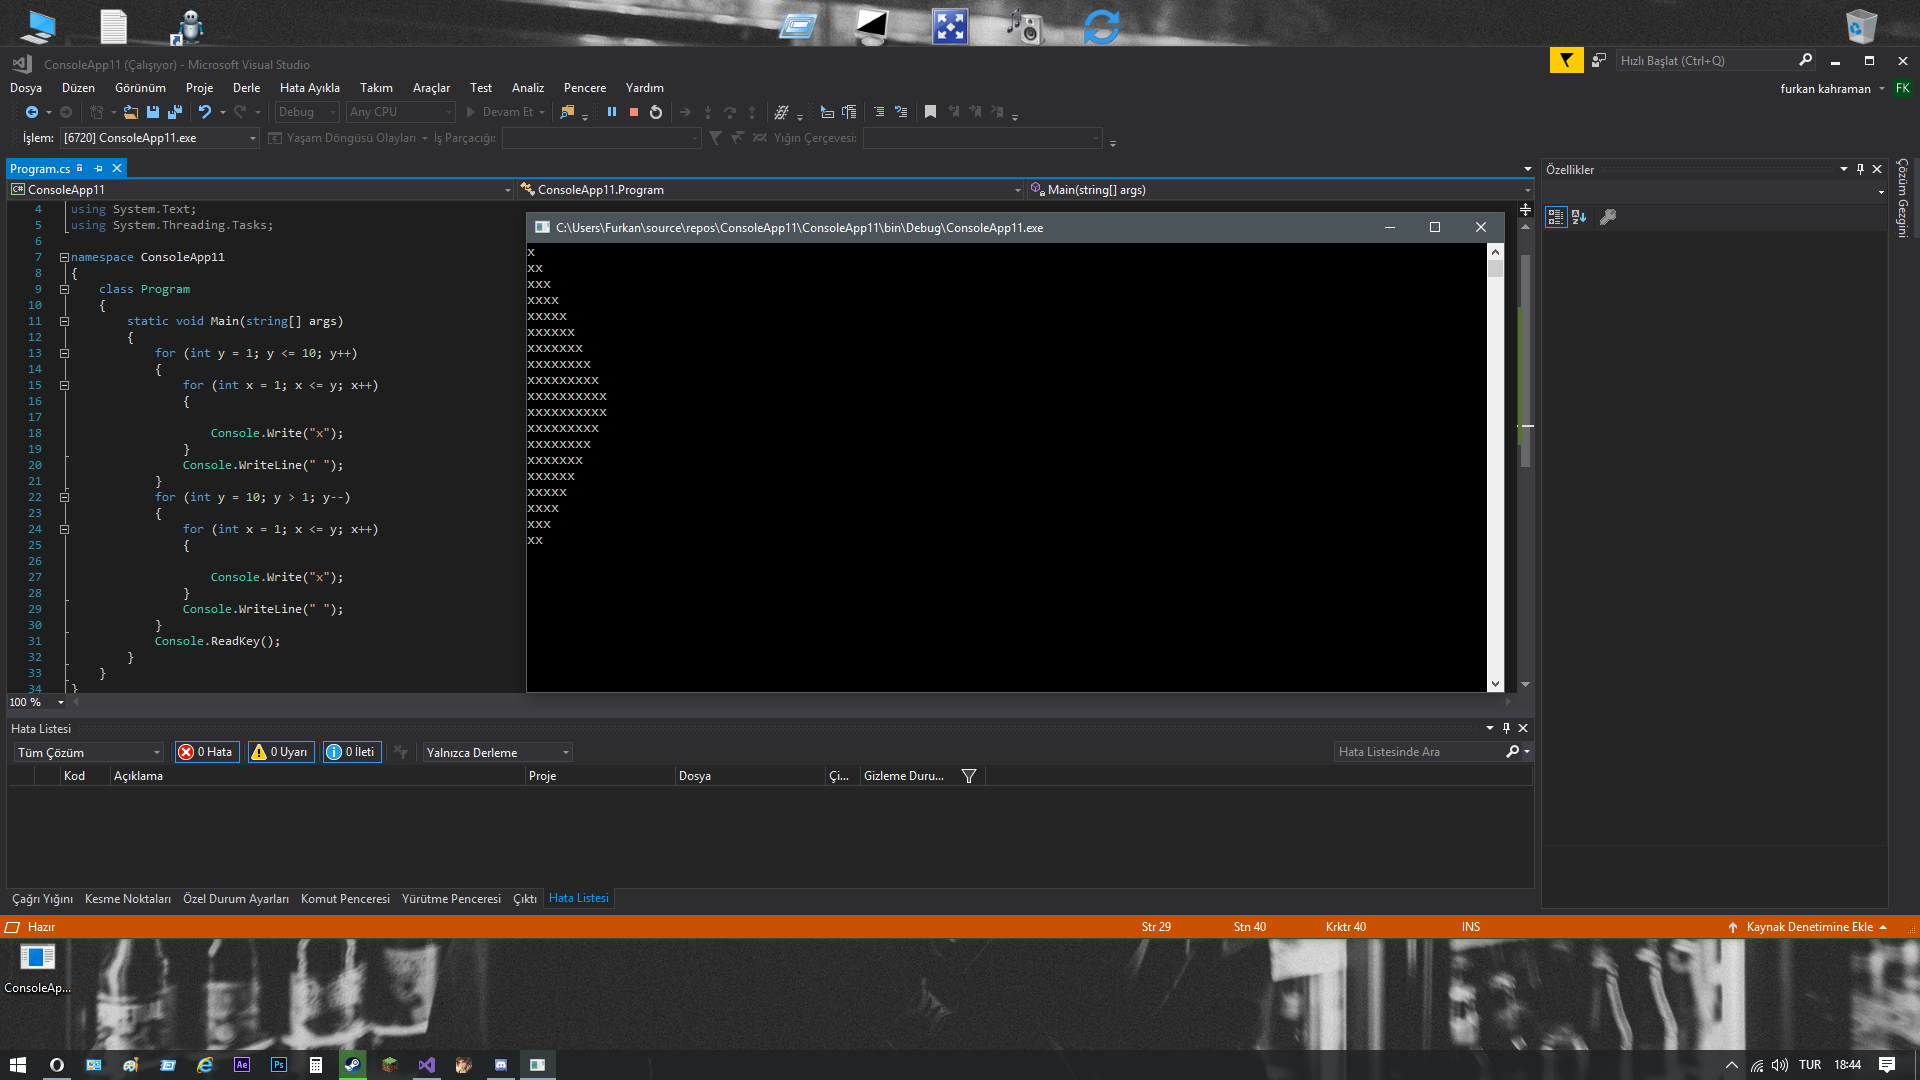
Task: Collapse the class Program block
Action: [x=64, y=289]
